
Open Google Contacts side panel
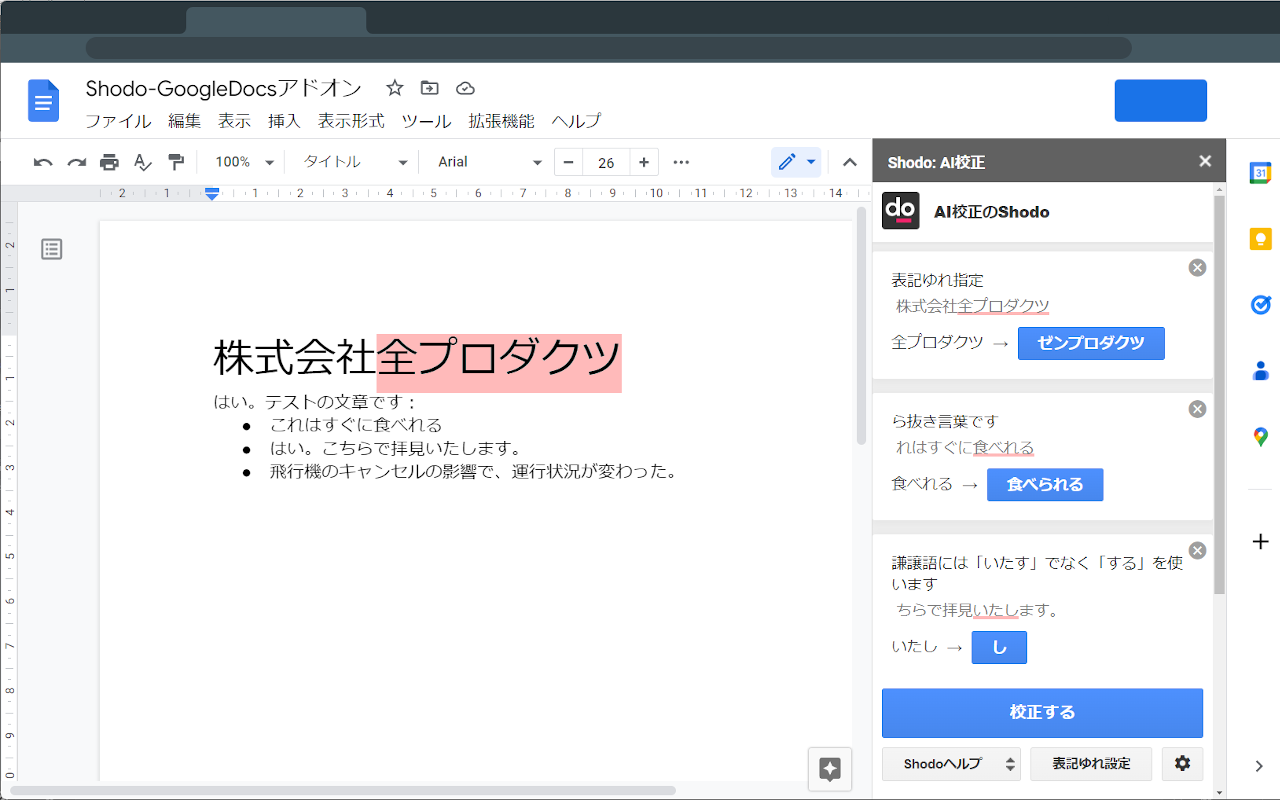tap(1260, 371)
